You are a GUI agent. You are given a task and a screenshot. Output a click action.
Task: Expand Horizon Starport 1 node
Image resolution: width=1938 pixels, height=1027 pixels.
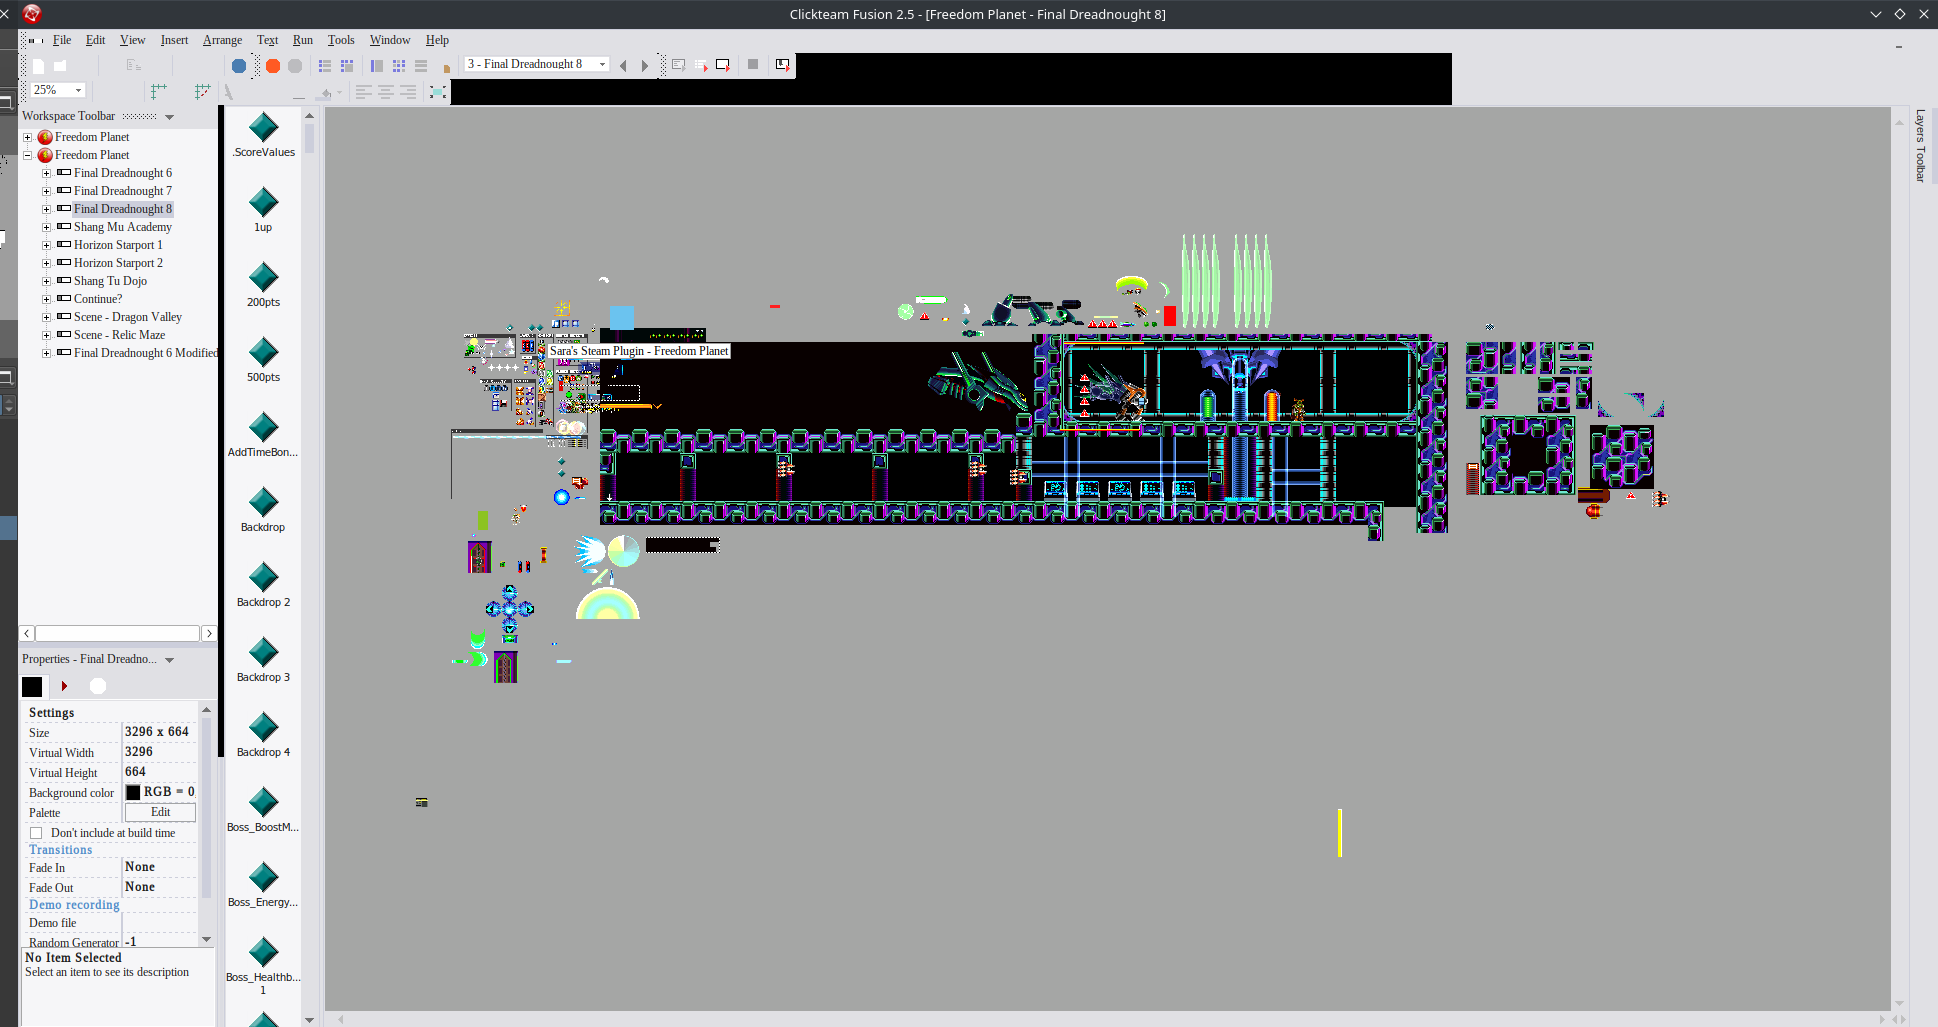tap(46, 245)
